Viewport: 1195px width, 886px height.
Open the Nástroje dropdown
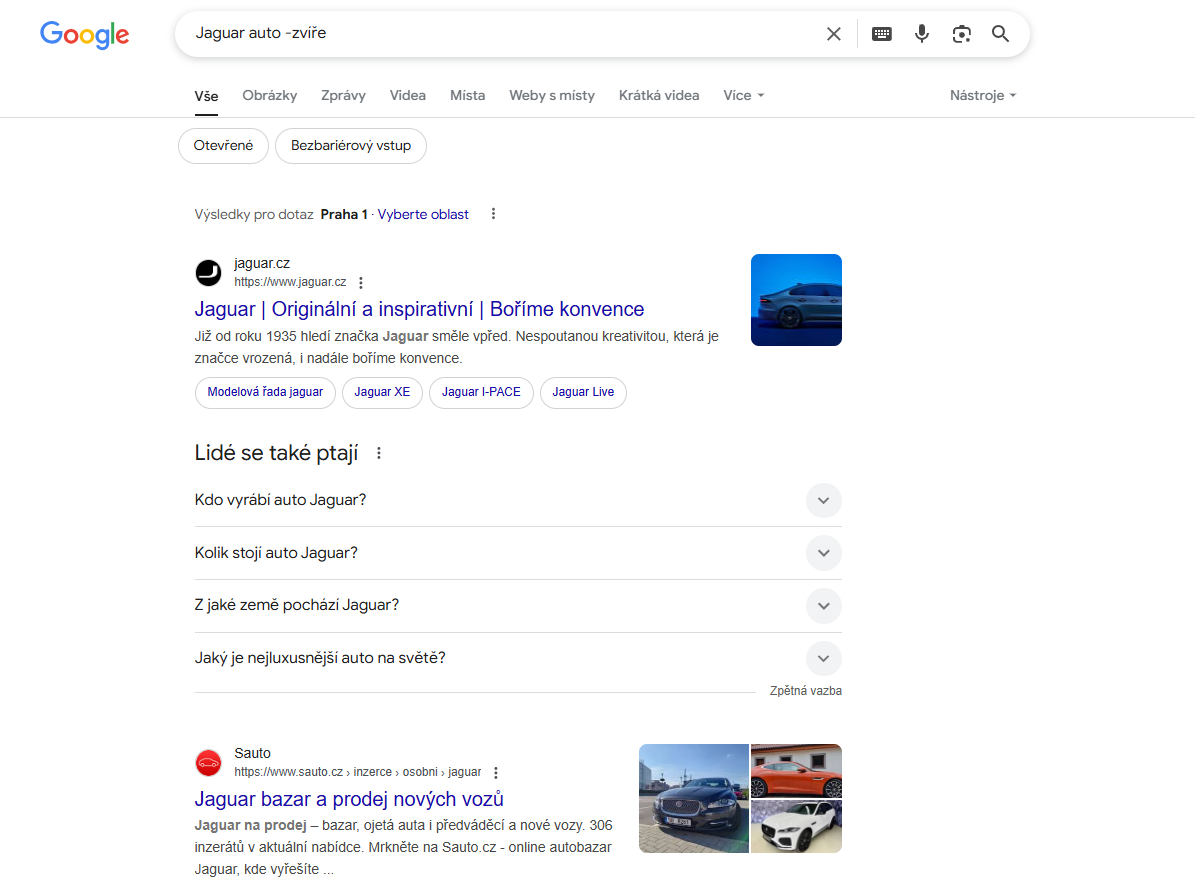click(x=982, y=95)
